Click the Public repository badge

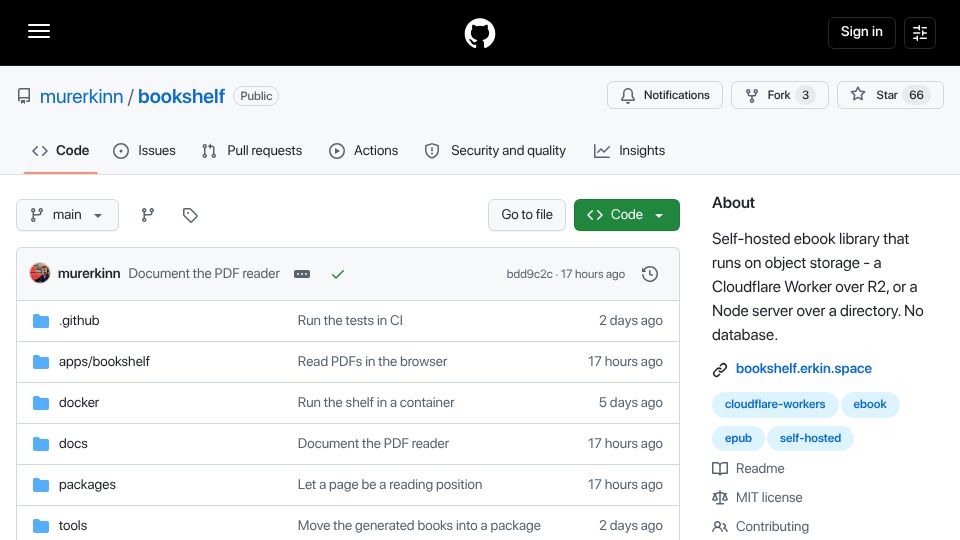click(x=256, y=96)
